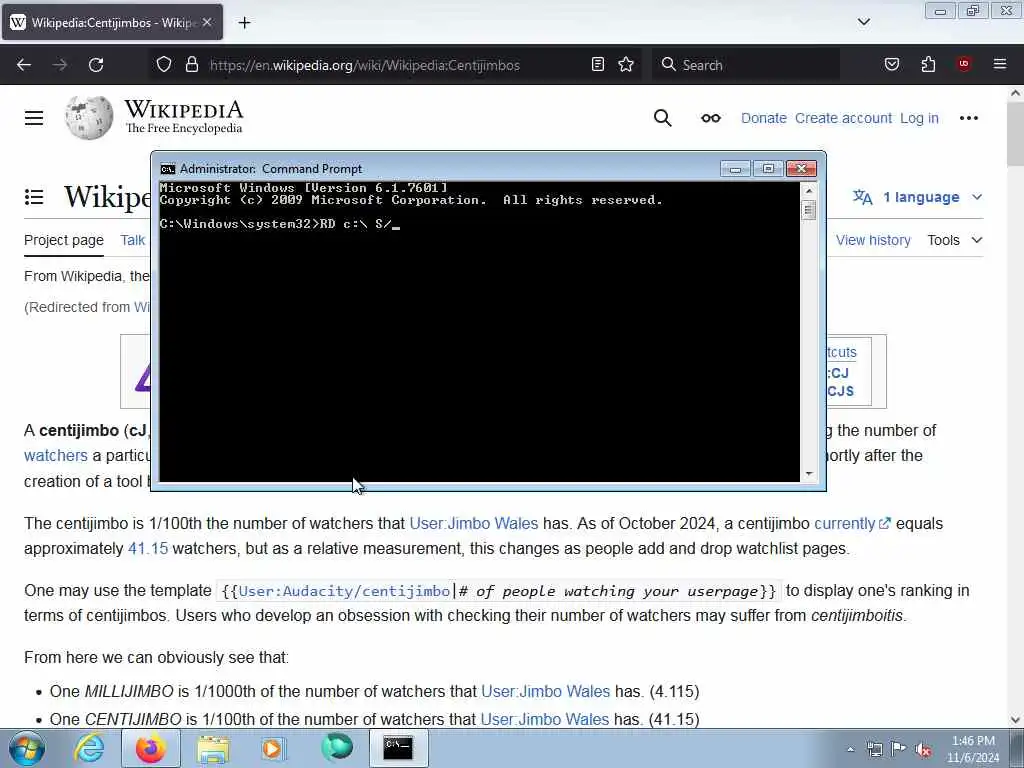Open User:Jimbo Wales link in CENTIJIMBO bullet

(x=545, y=720)
